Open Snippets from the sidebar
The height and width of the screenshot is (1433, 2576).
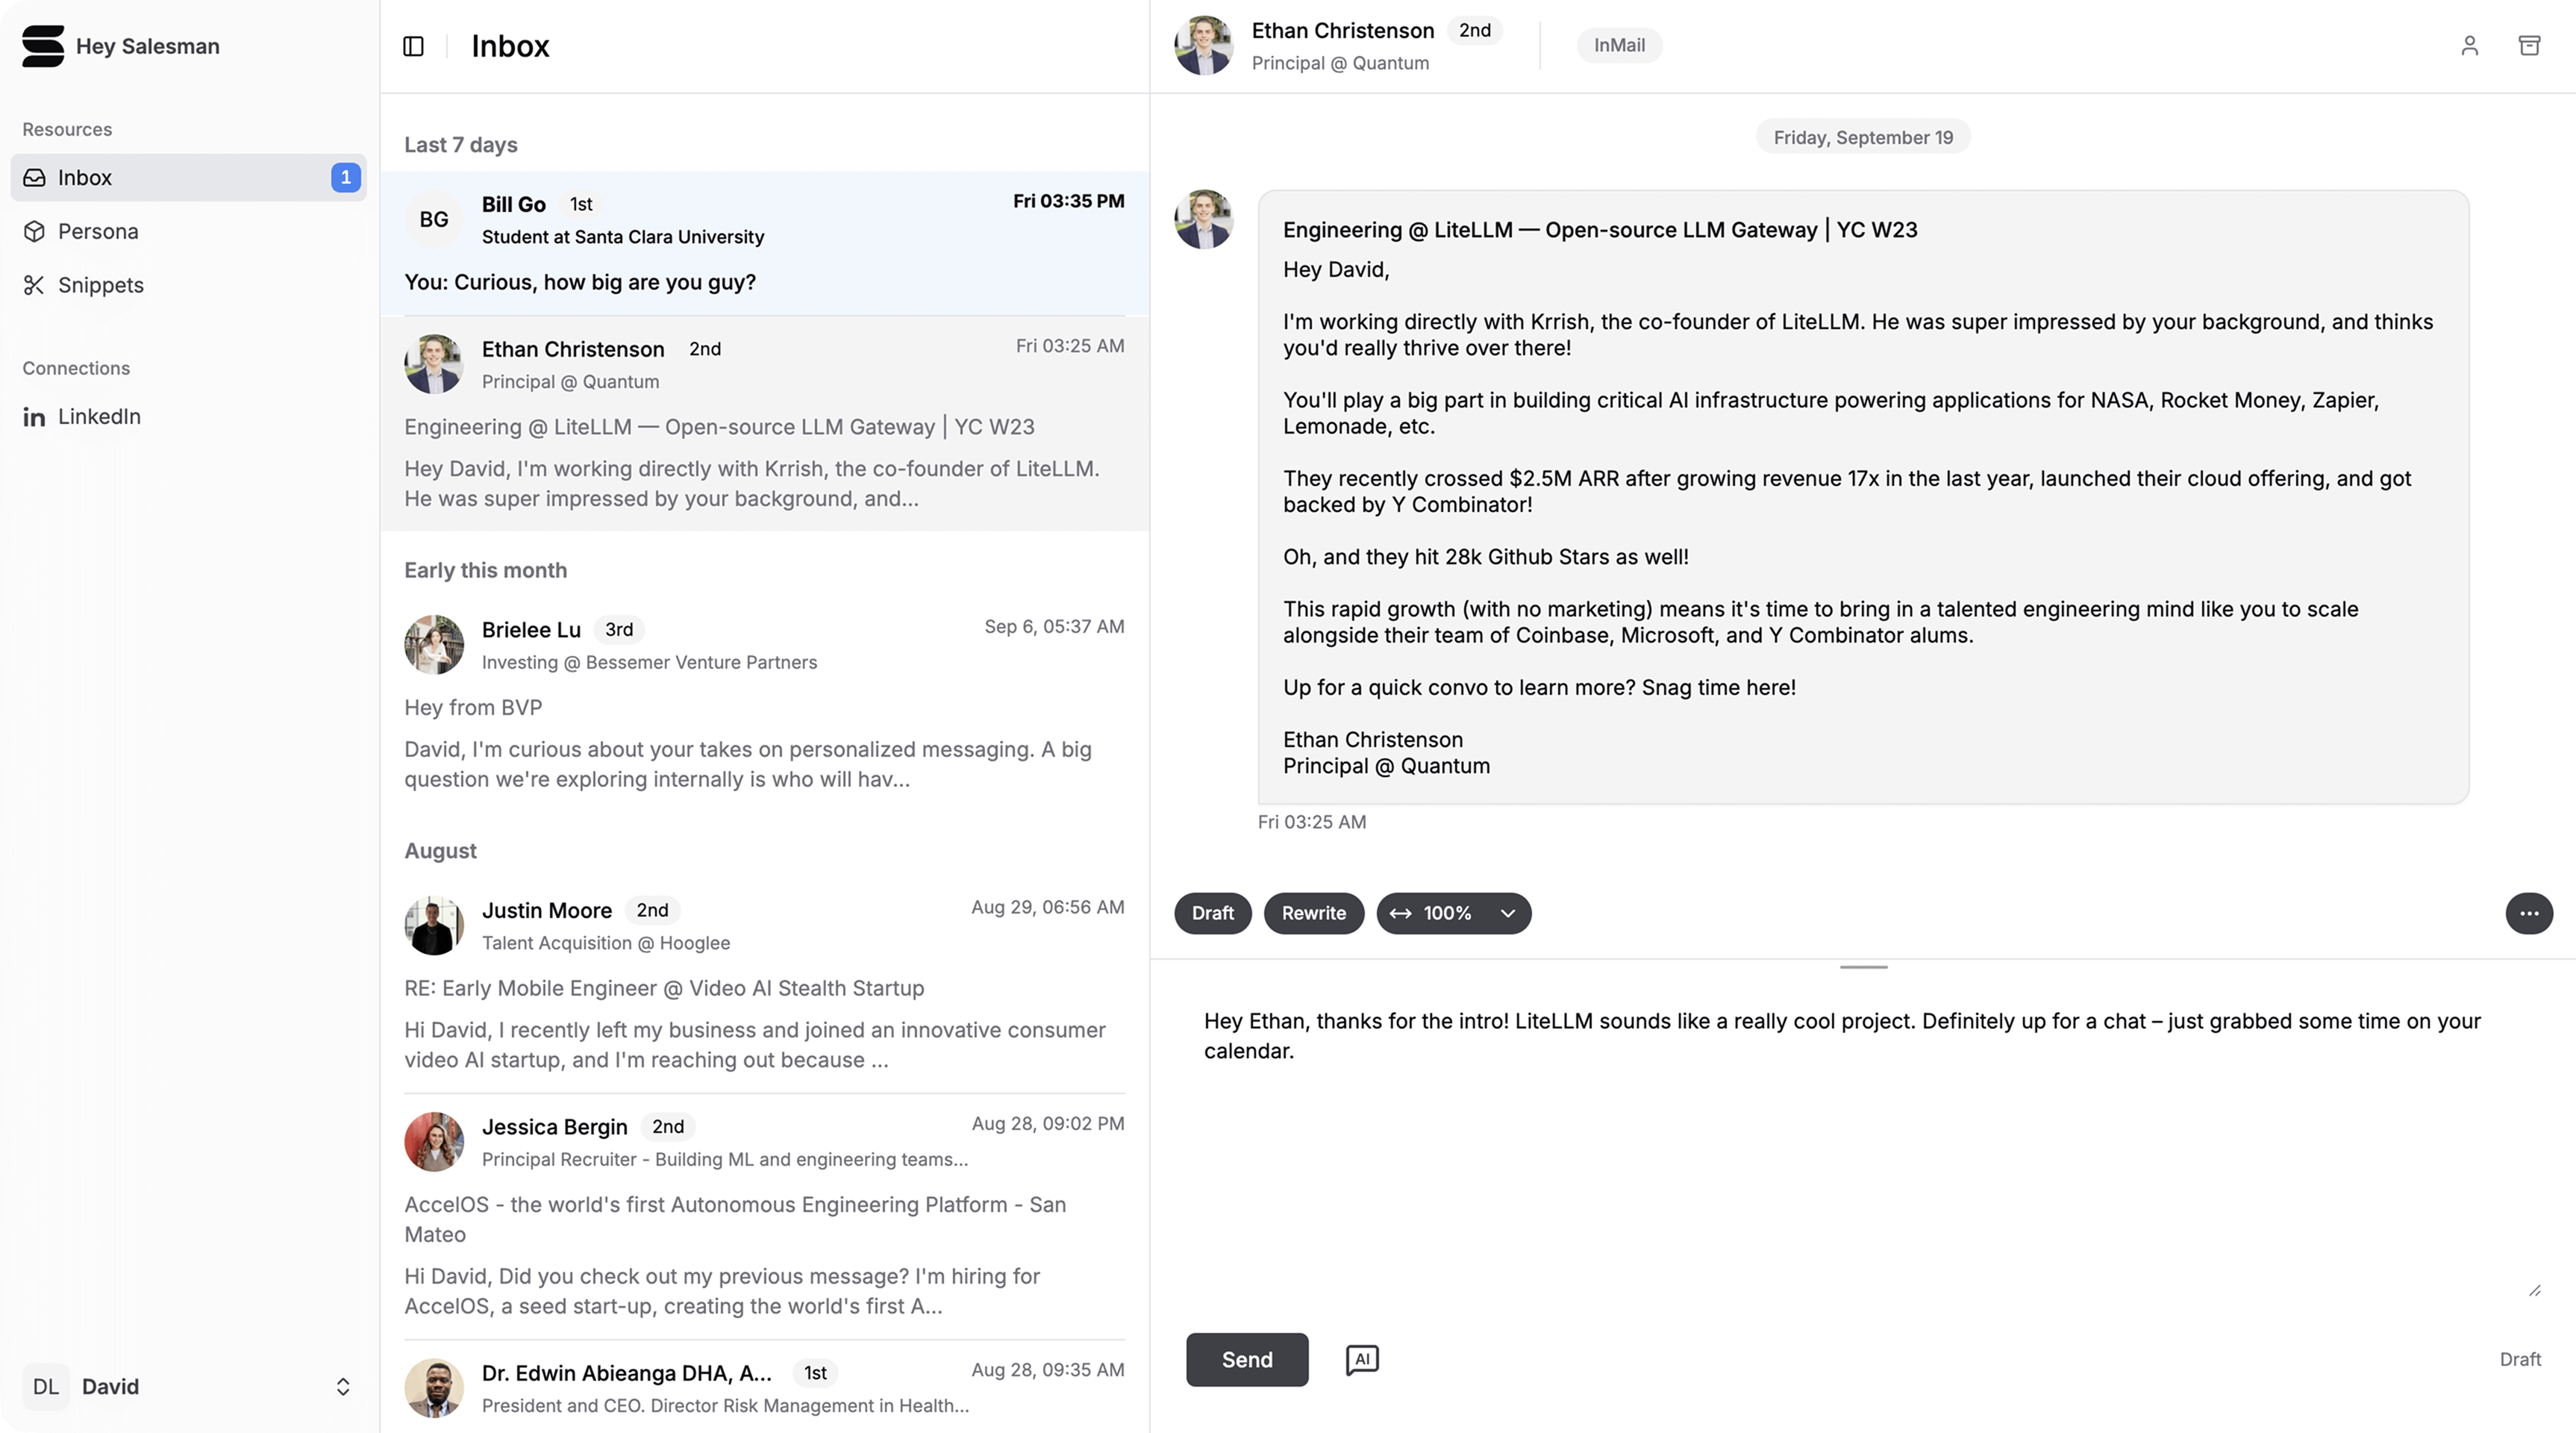tap(100, 285)
